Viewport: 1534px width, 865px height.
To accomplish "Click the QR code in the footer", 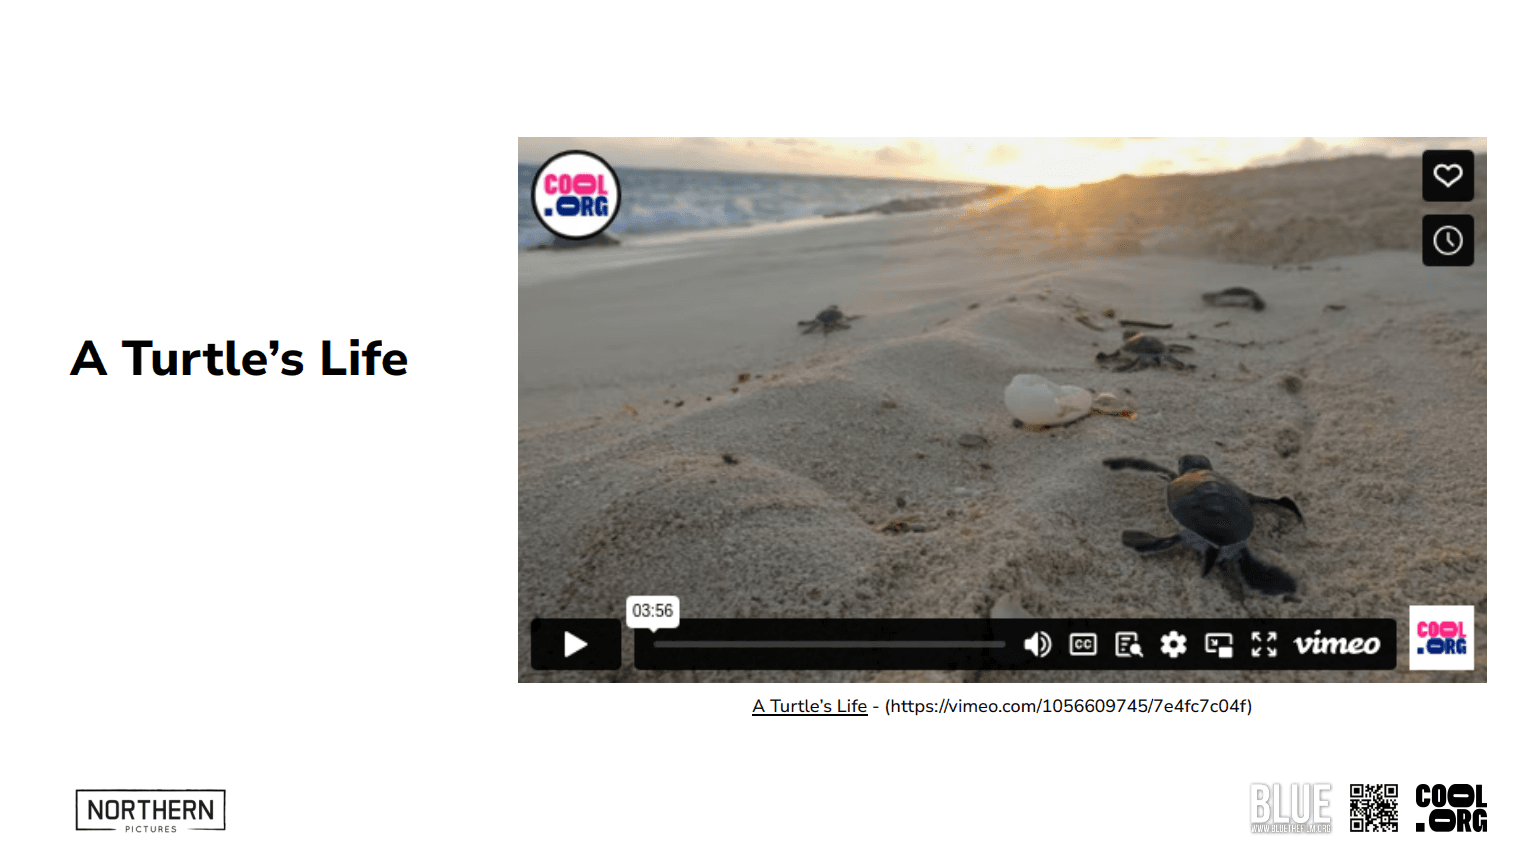I will [1374, 808].
